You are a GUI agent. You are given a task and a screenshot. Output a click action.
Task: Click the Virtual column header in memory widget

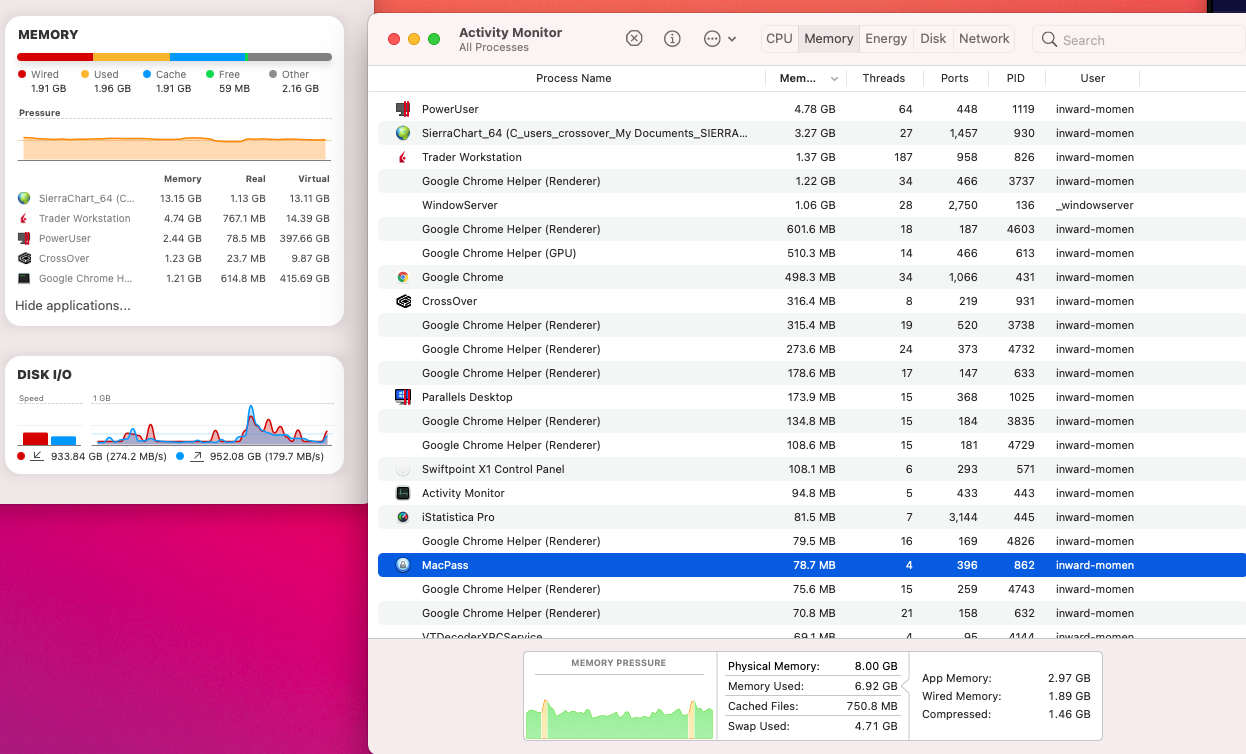313,179
